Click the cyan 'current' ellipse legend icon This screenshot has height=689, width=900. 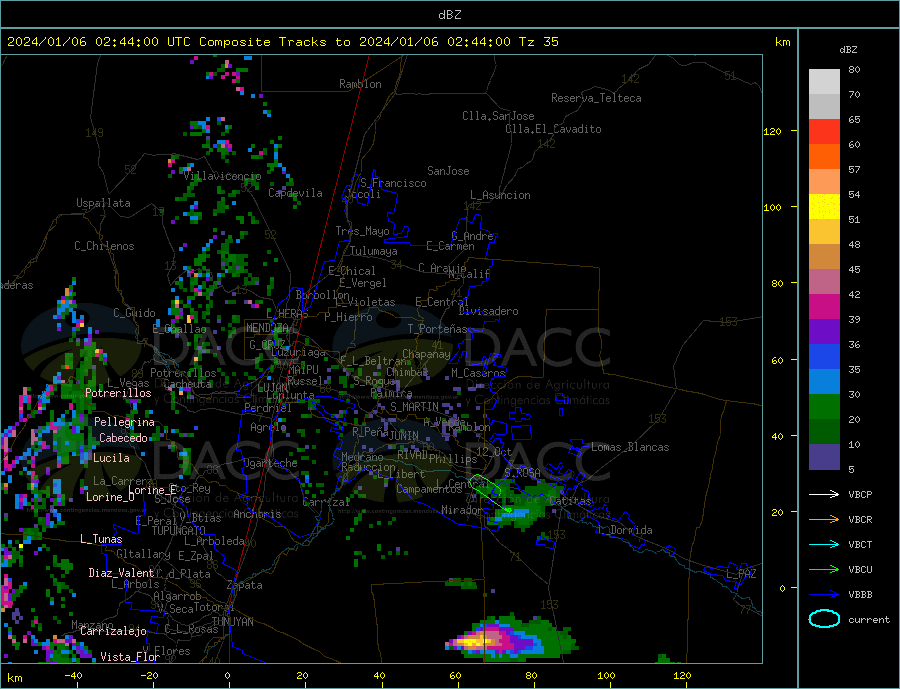point(824,619)
